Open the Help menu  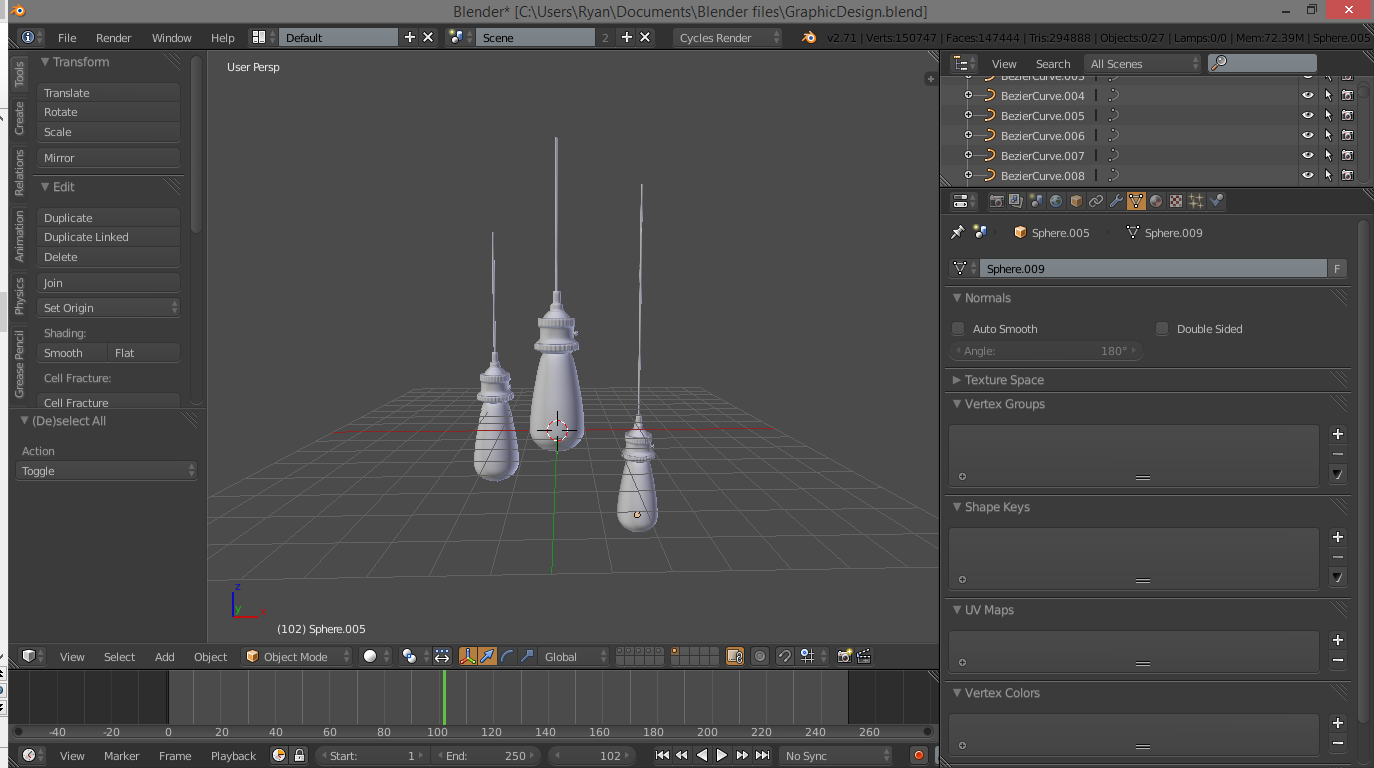coord(222,37)
